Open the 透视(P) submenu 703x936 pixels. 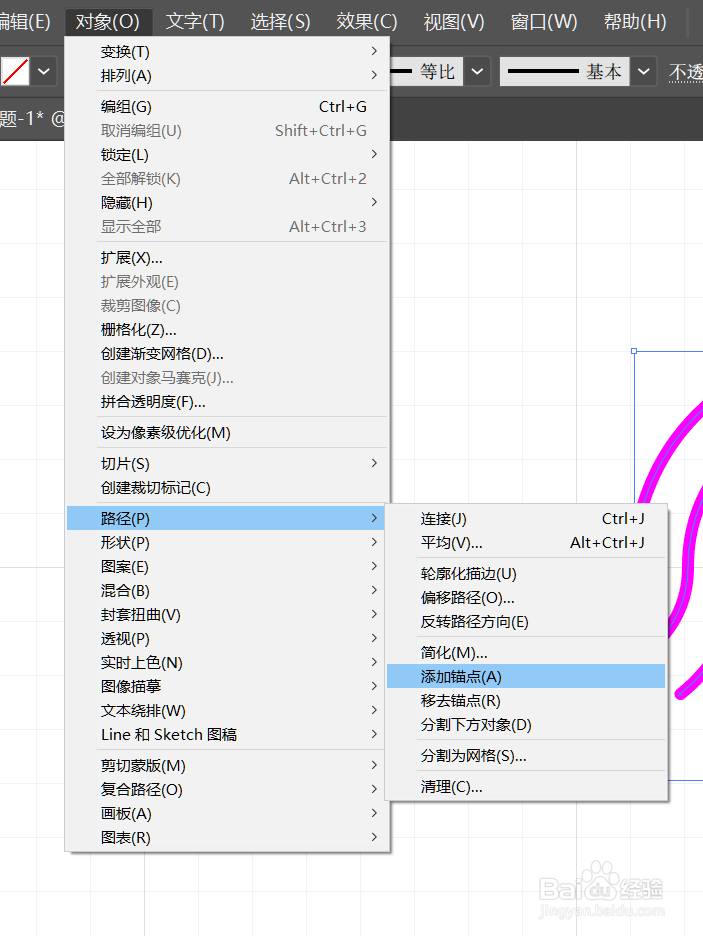click(227, 639)
